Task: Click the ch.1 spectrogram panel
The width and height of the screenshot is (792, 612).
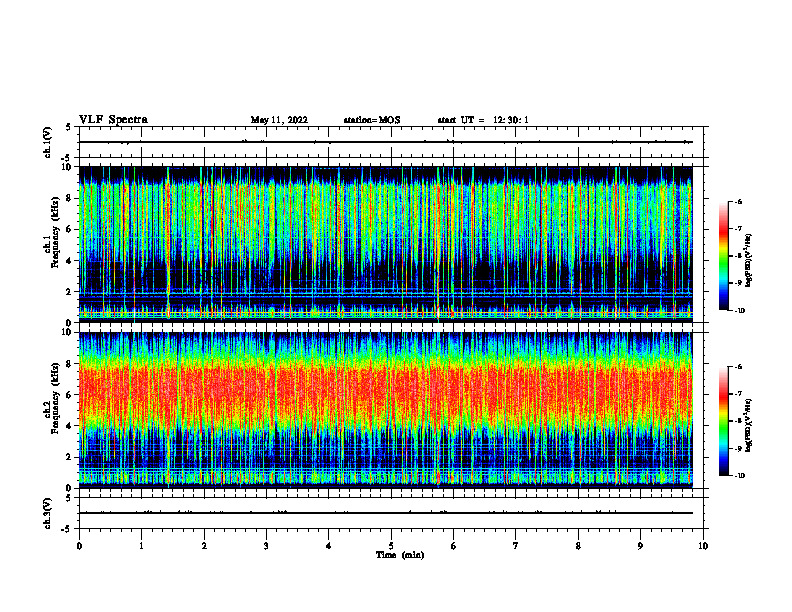Action: click(385, 244)
